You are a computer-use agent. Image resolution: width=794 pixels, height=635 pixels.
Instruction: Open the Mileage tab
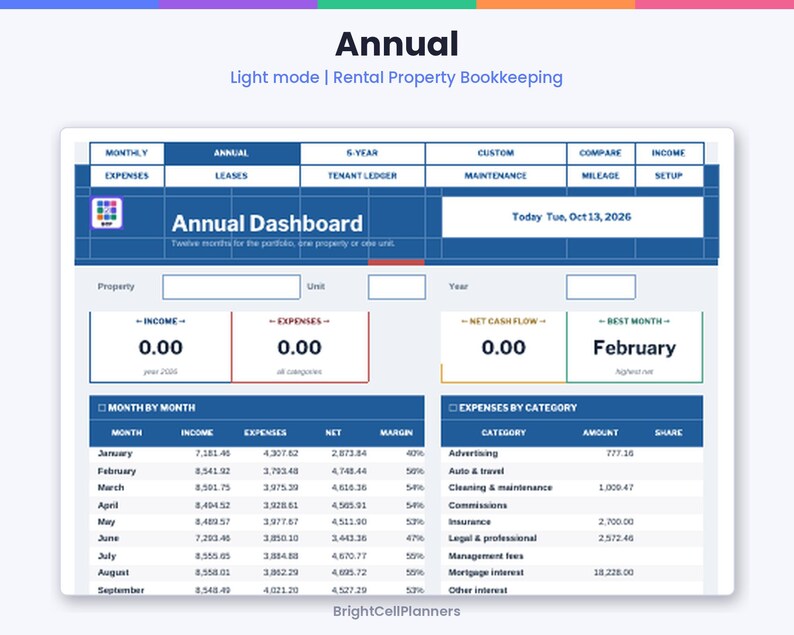click(x=601, y=176)
